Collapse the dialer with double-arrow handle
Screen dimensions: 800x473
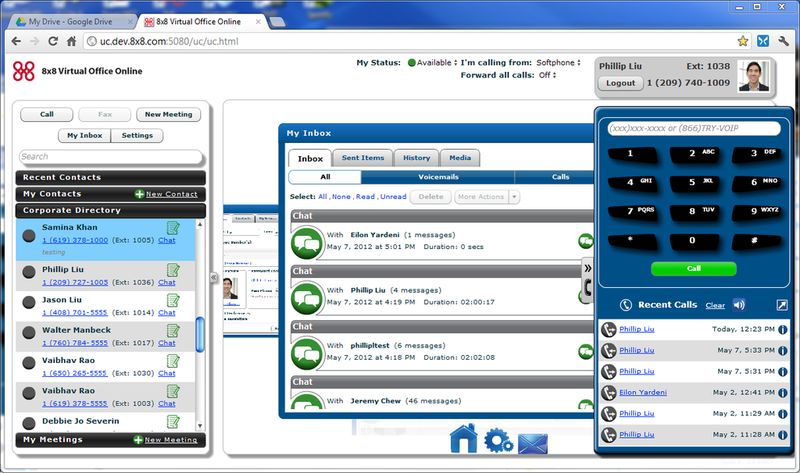coord(588,268)
